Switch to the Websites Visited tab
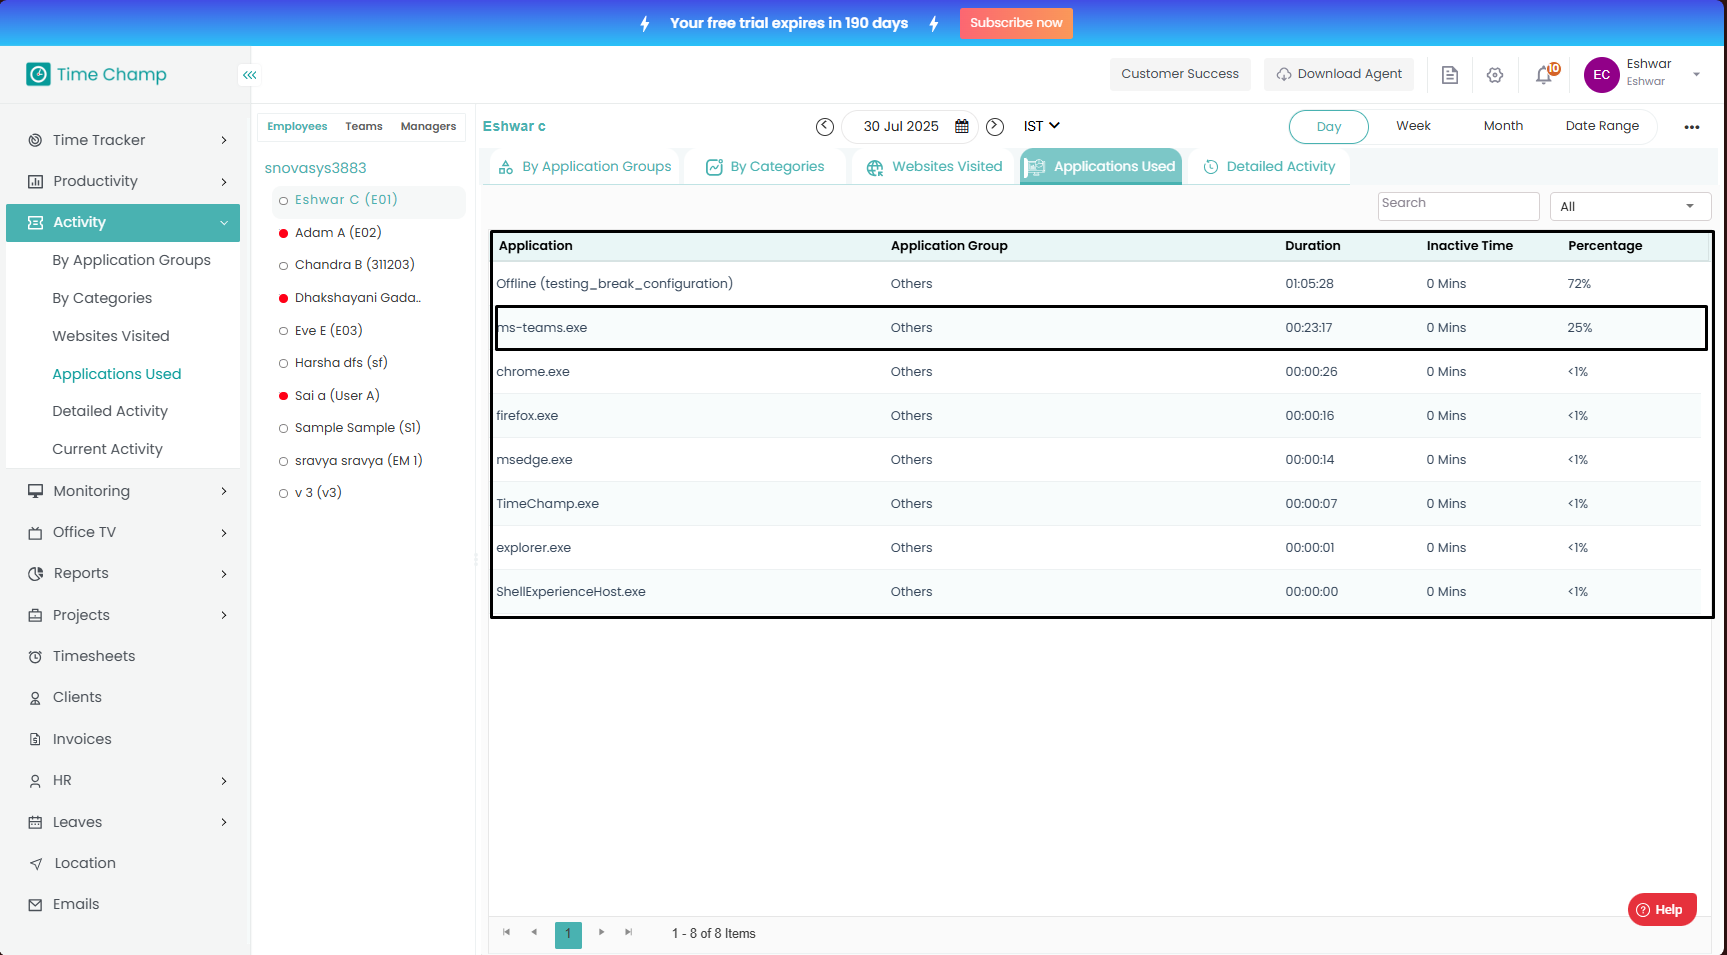1727x955 pixels. pyautogui.click(x=934, y=167)
